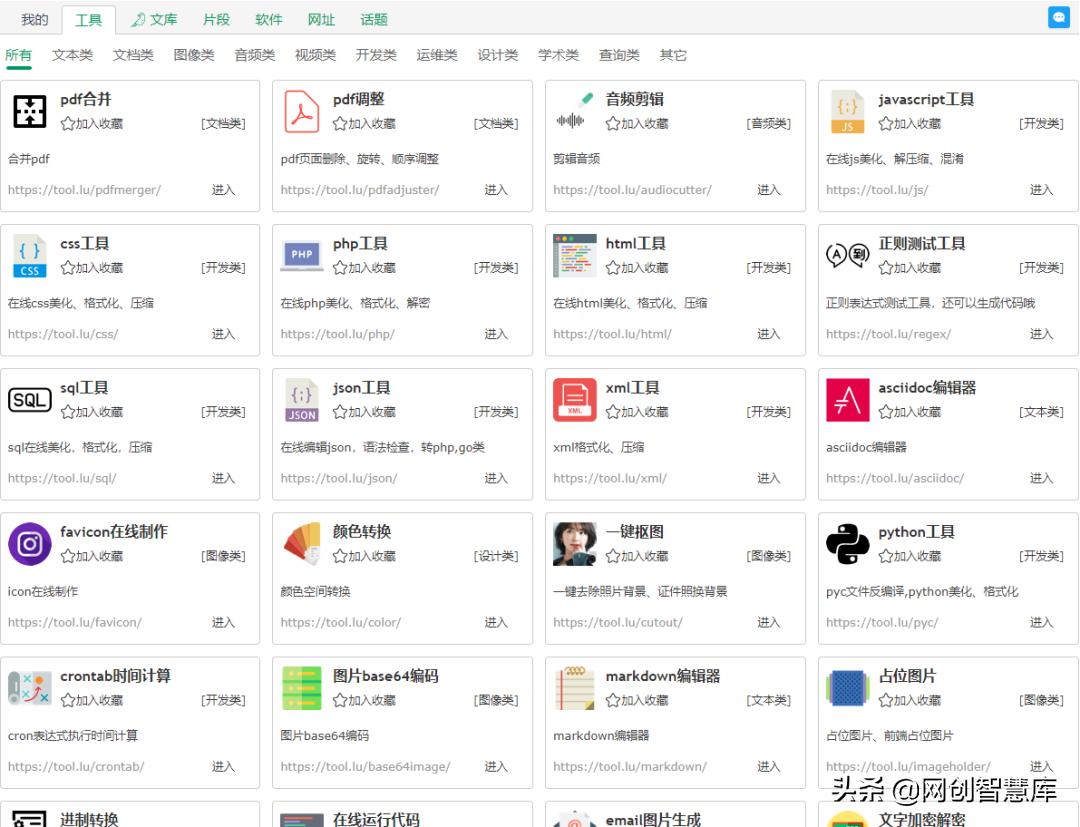Select the JSON tool icon
The height and width of the screenshot is (827, 1080).
click(301, 400)
